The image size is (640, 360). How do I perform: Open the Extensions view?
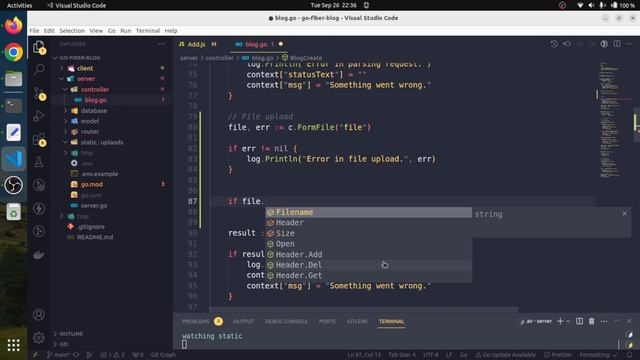coord(39,139)
